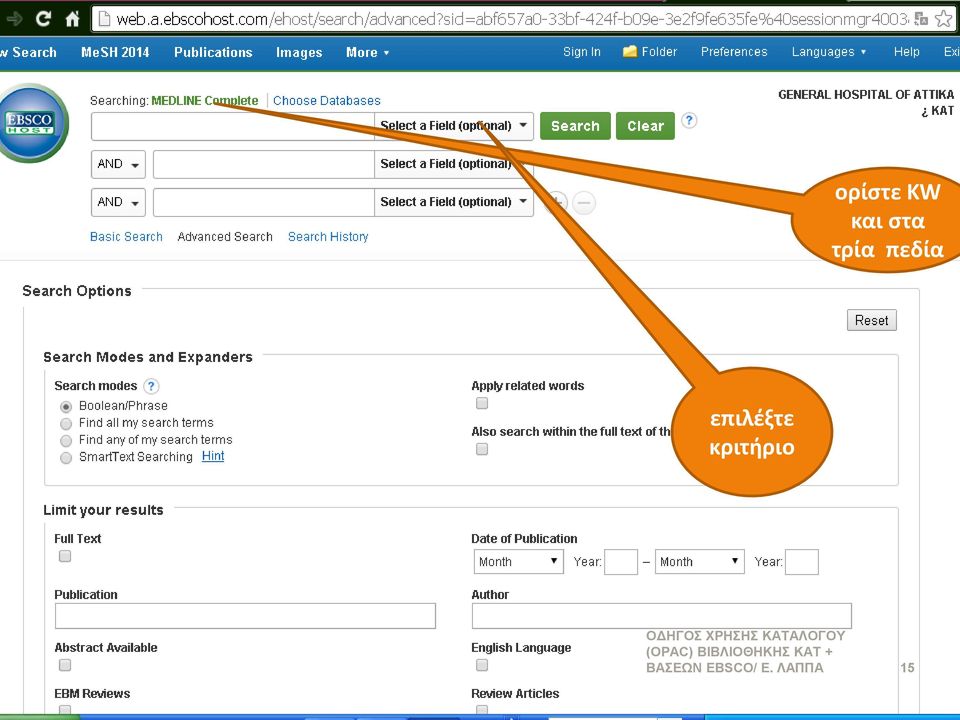
Task: Open the start Month dropdown
Action: (x=519, y=561)
